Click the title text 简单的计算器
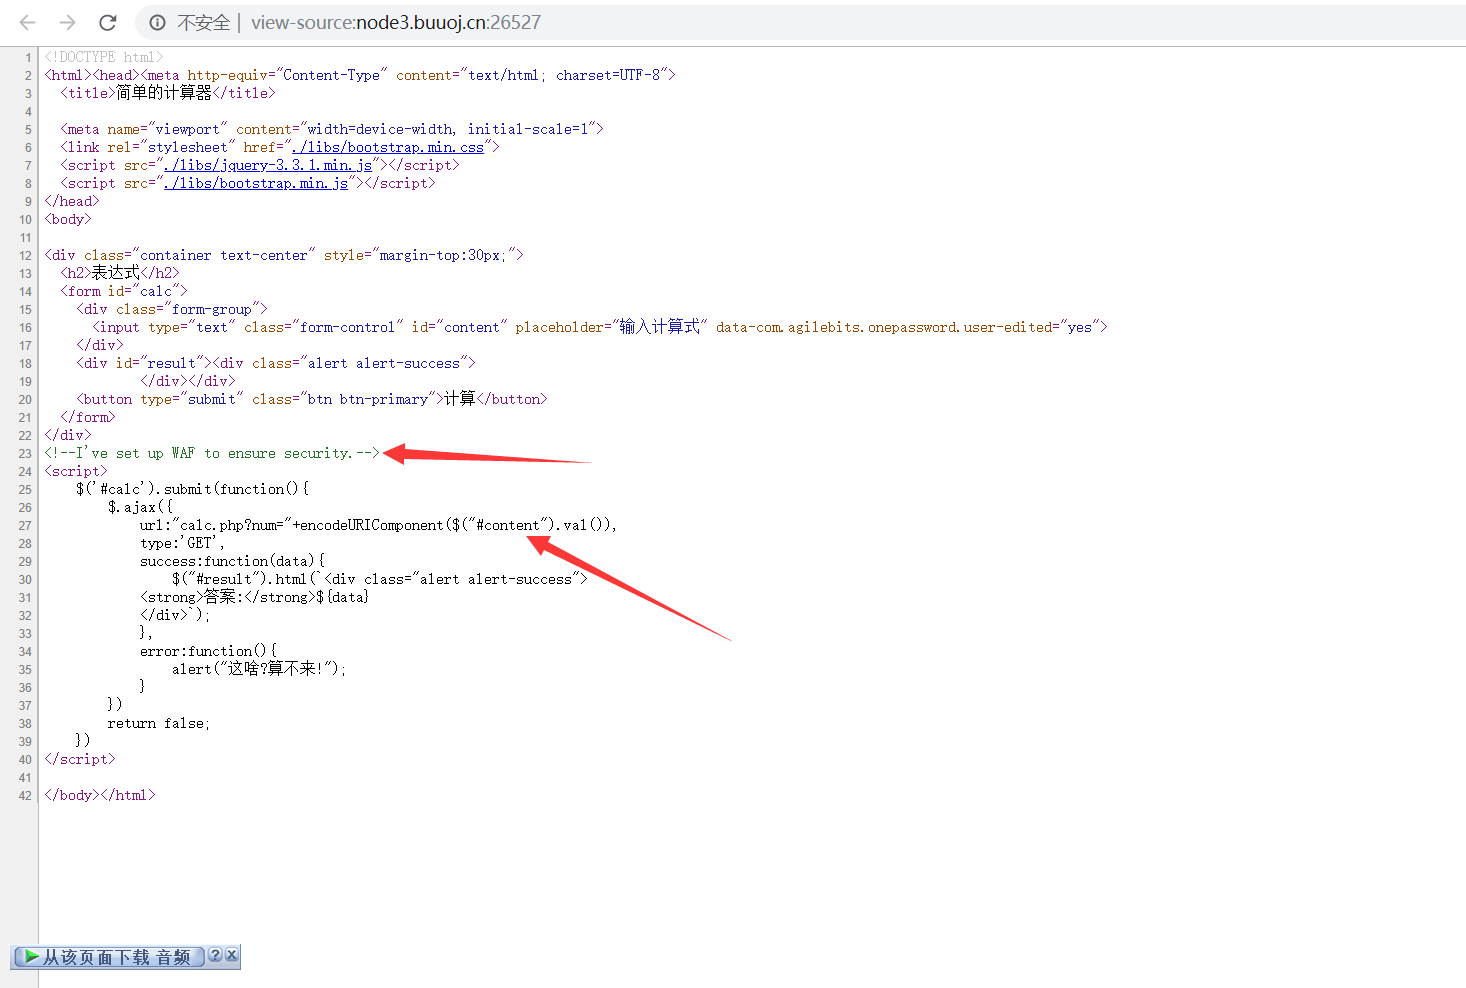This screenshot has width=1466, height=988. (164, 93)
